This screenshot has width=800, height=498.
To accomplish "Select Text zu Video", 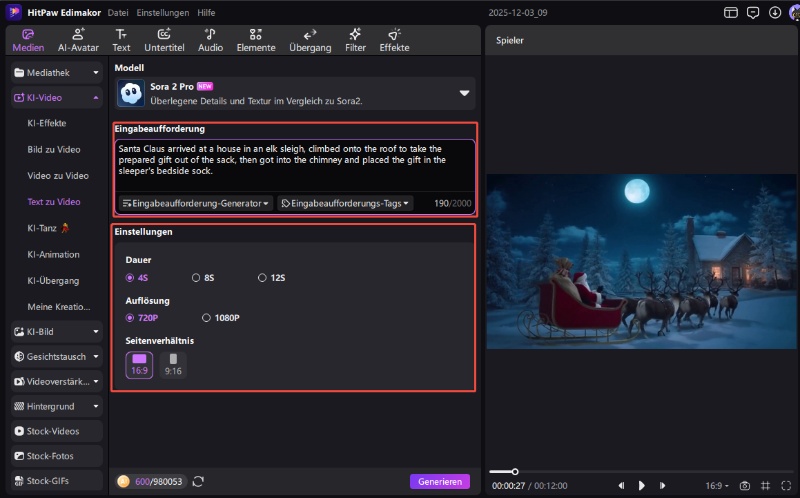I will coord(54,202).
